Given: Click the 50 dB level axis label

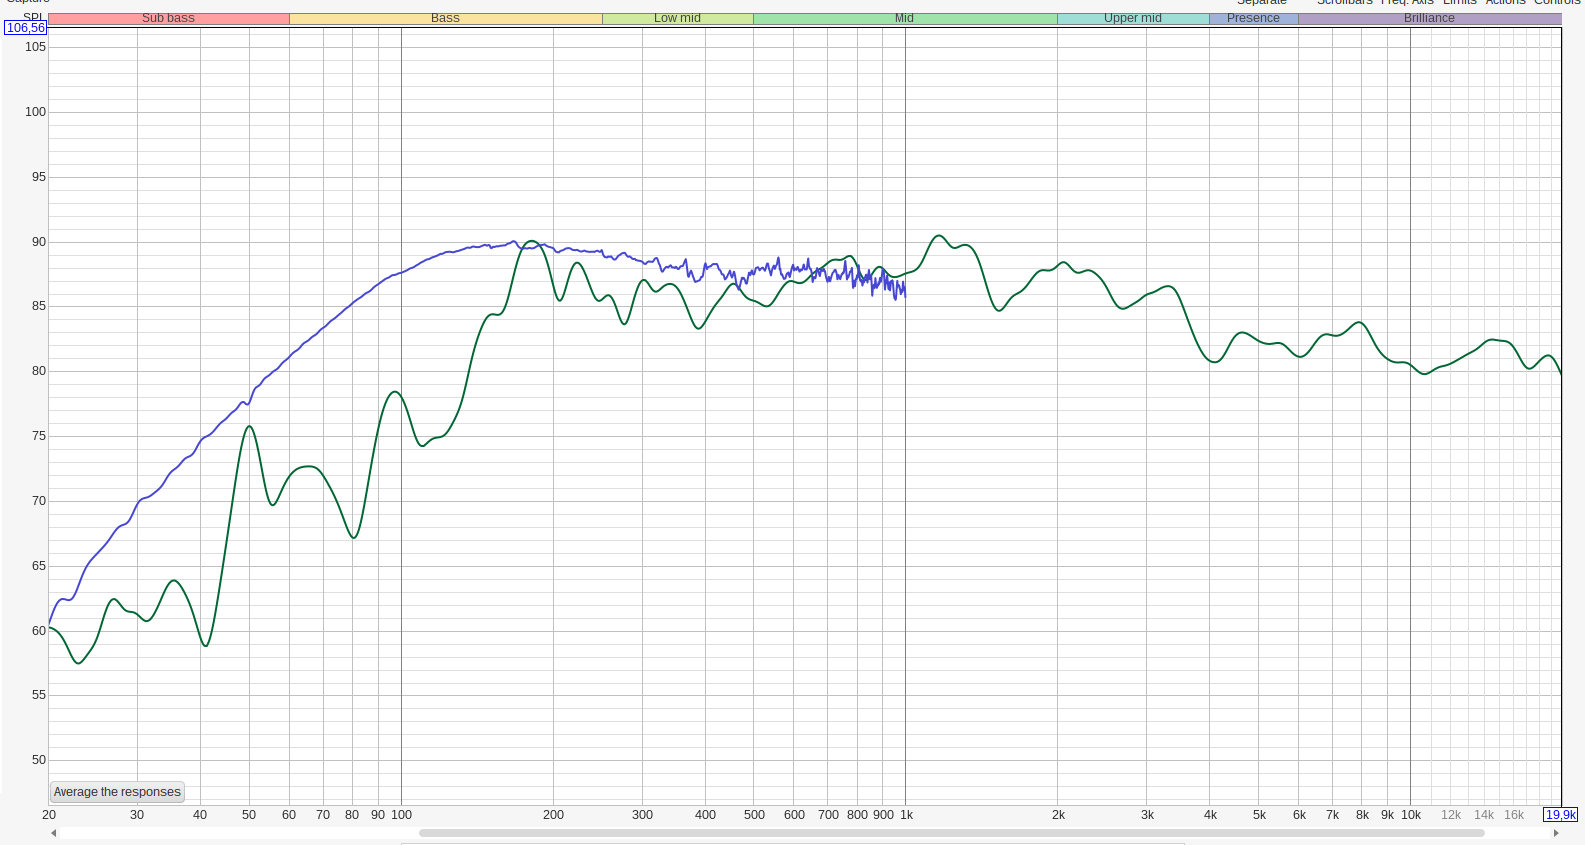Looking at the screenshot, I should coord(39,760).
